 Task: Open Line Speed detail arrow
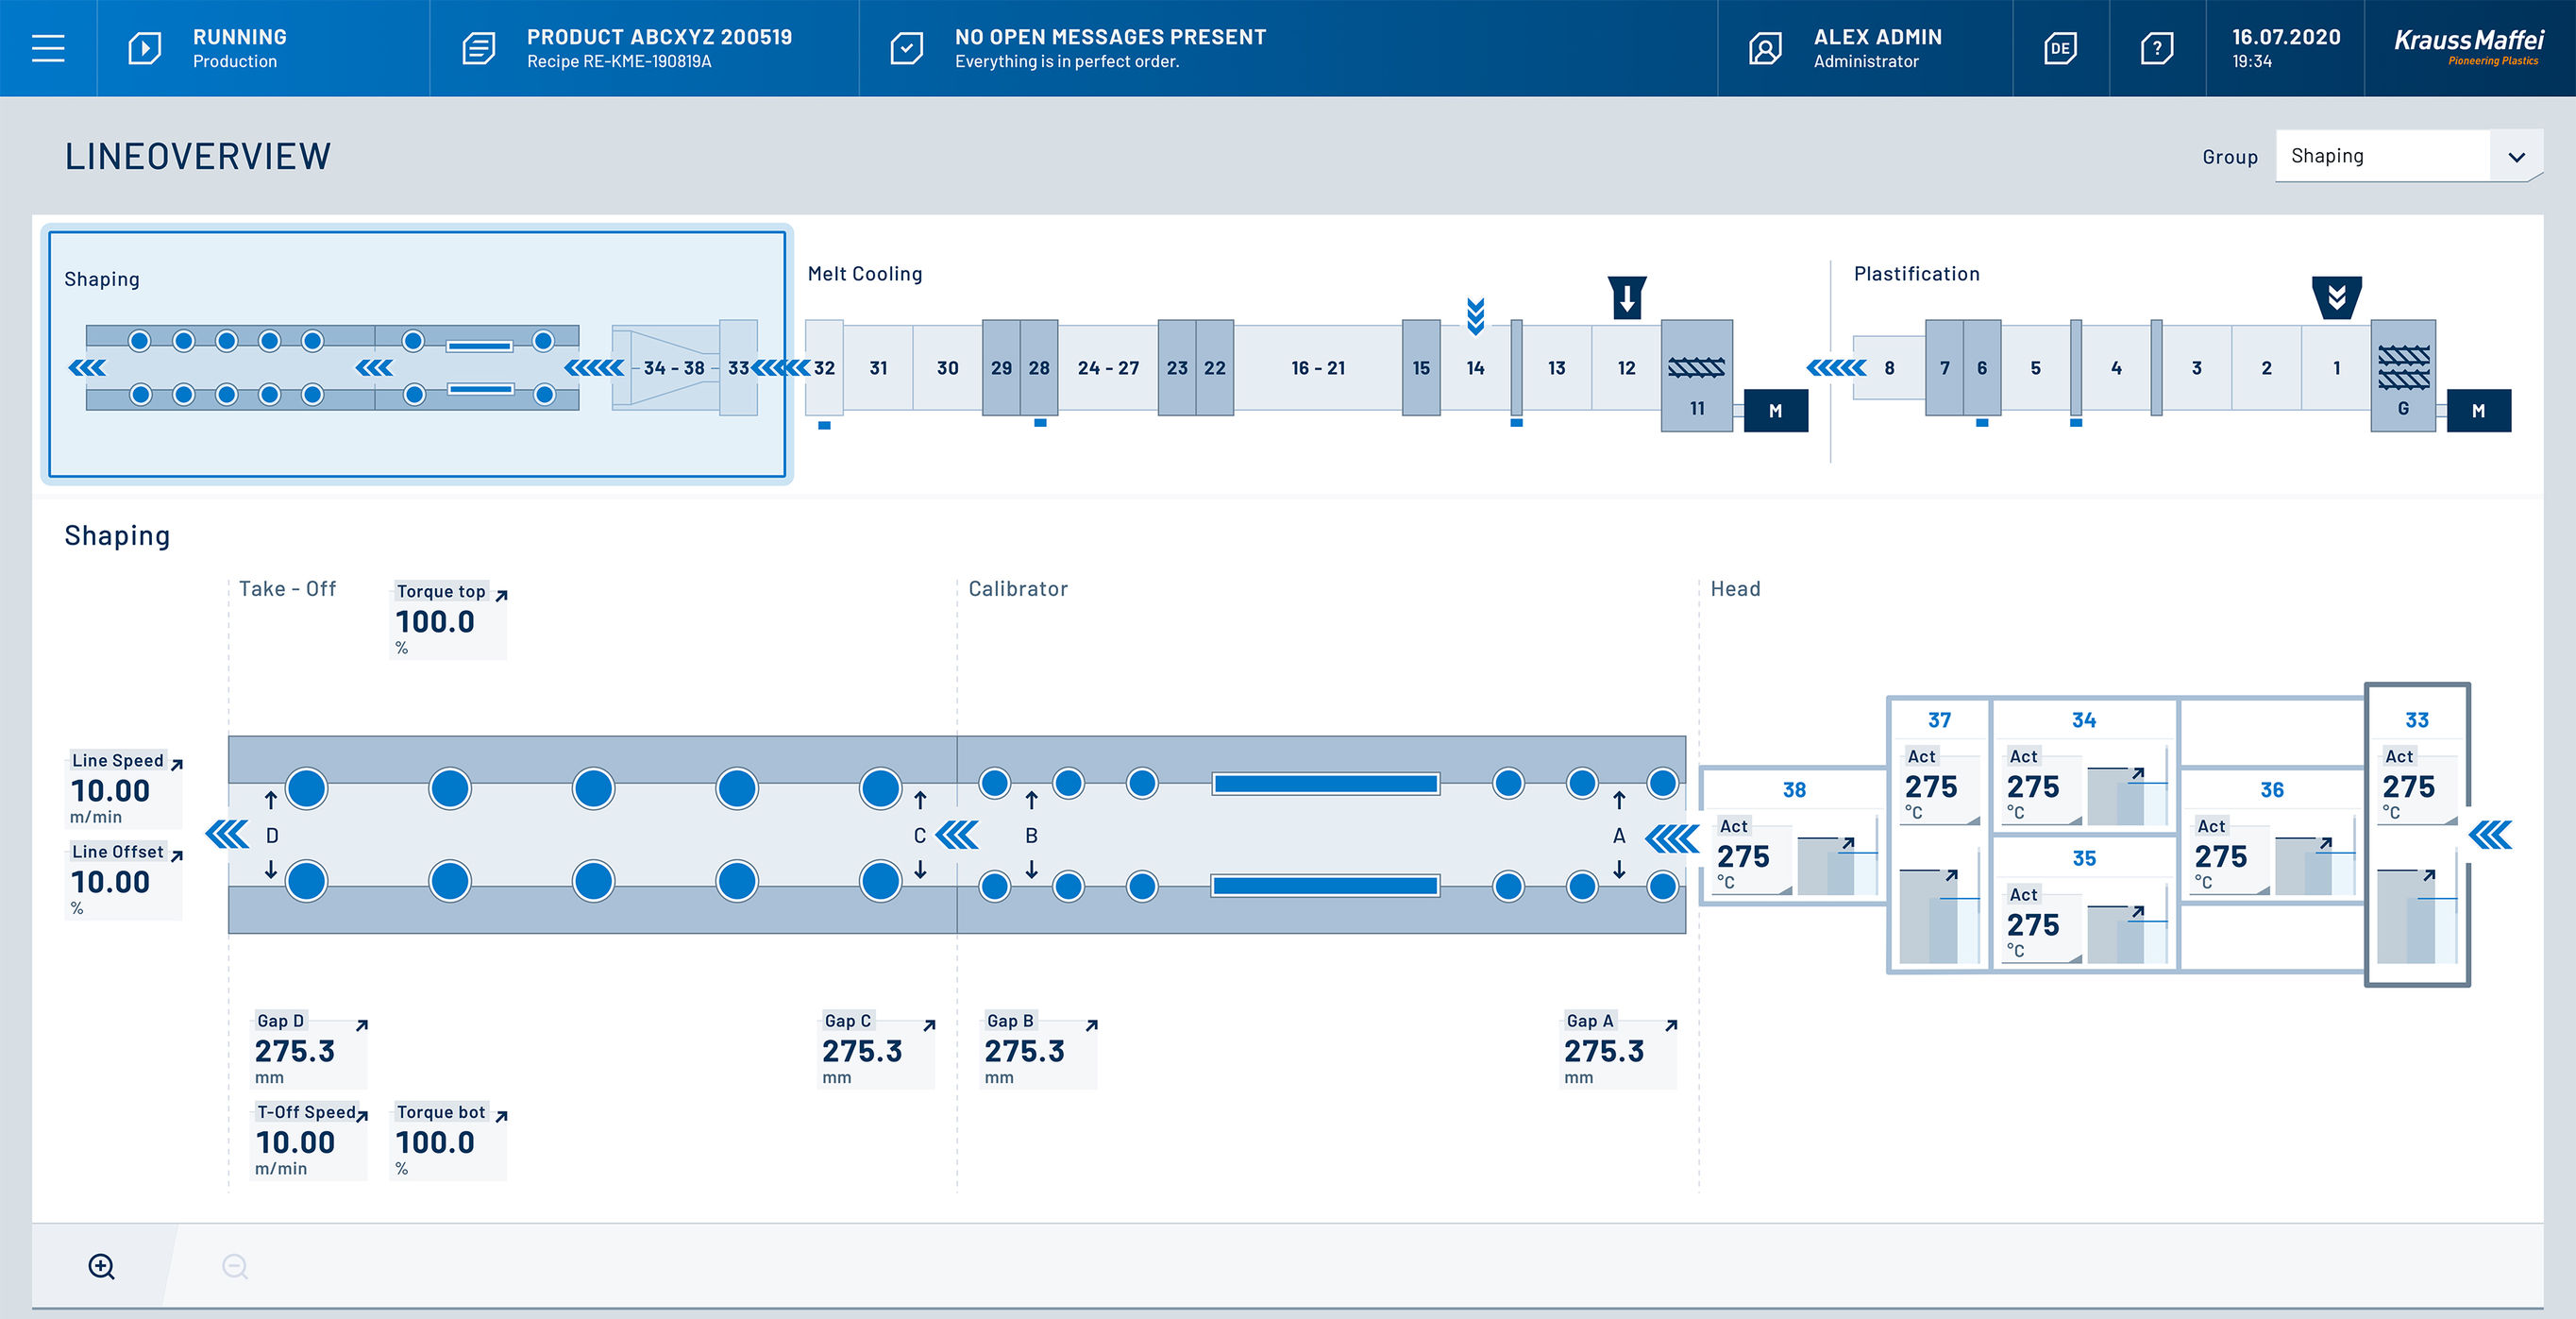click(x=177, y=764)
